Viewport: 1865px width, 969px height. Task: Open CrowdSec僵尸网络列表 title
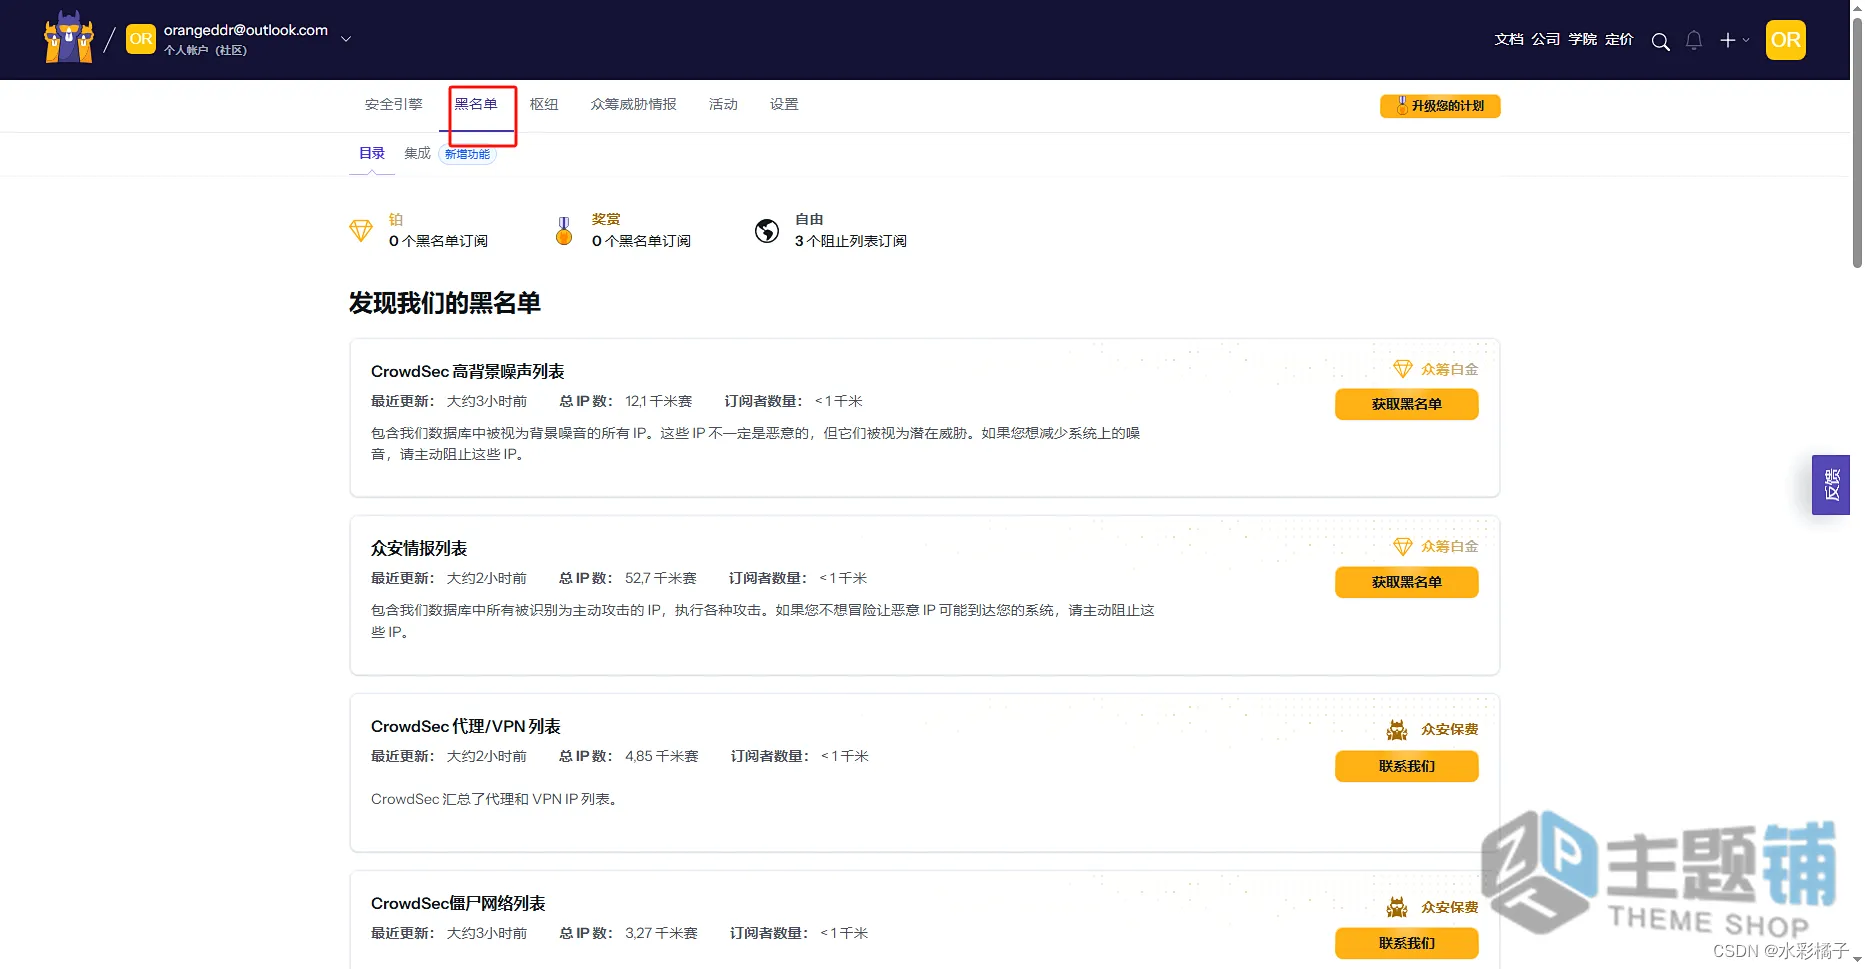[458, 903]
